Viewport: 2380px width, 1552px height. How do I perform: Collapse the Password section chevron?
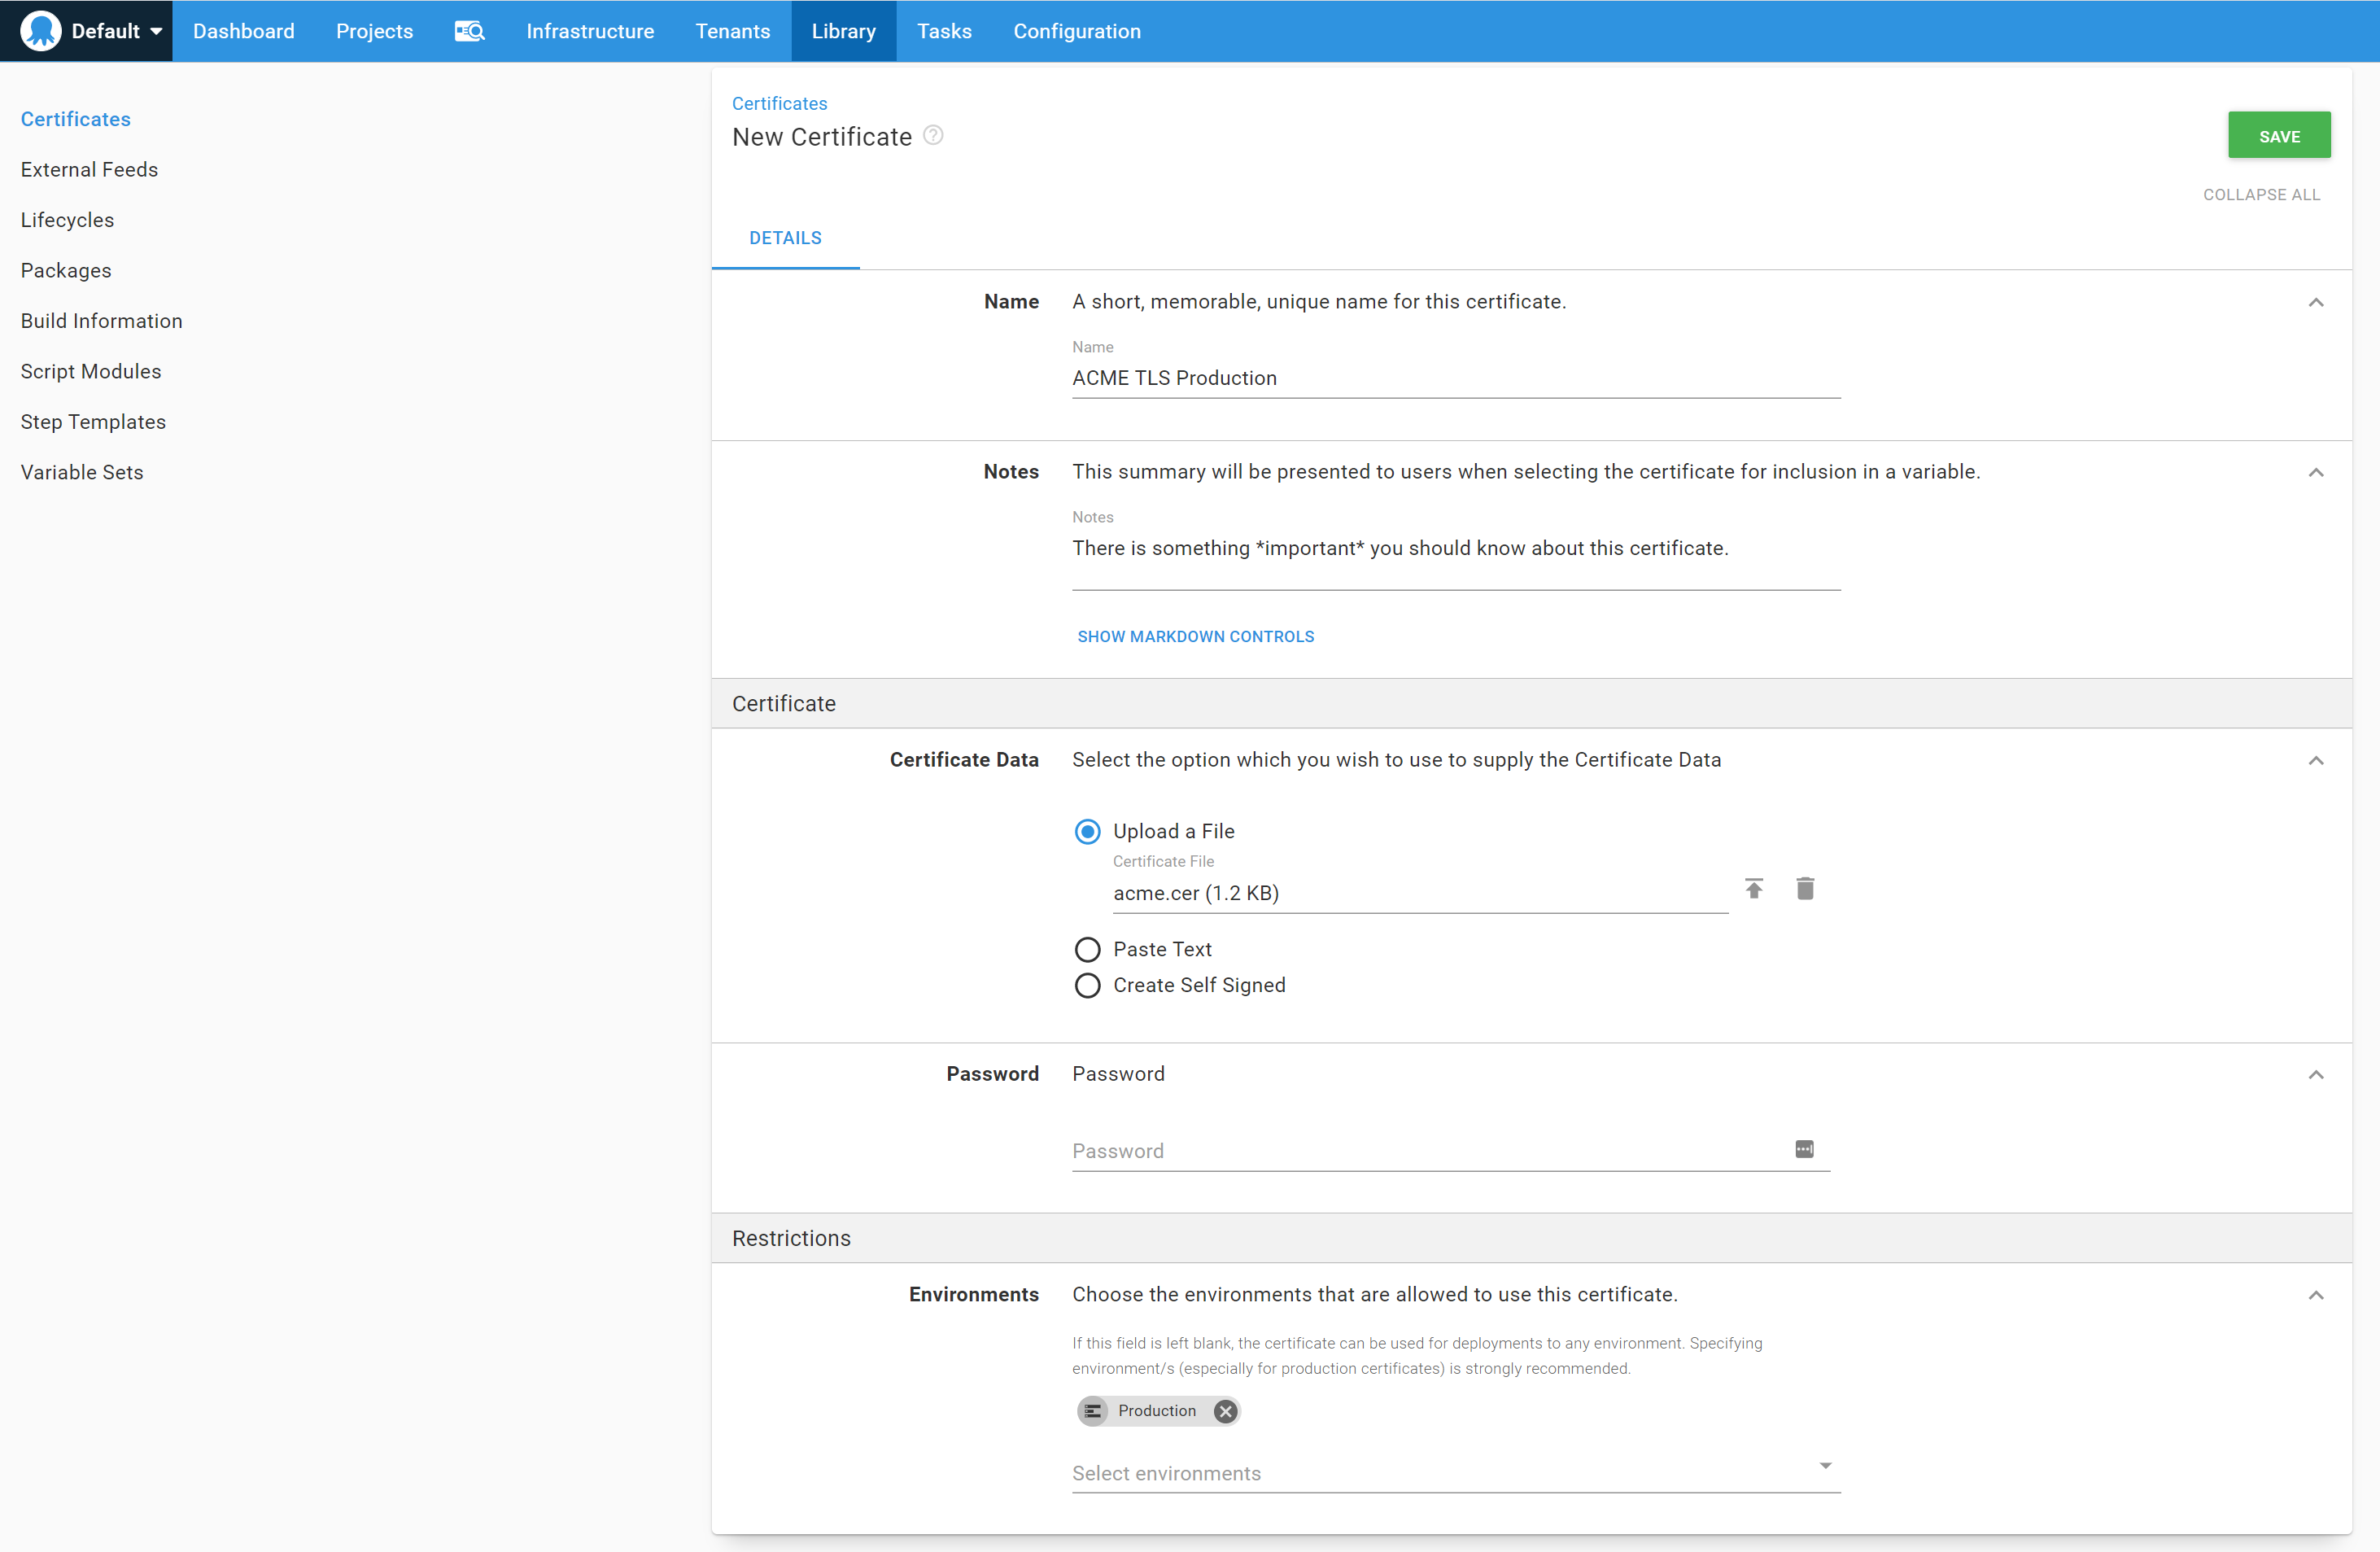(2316, 1074)
